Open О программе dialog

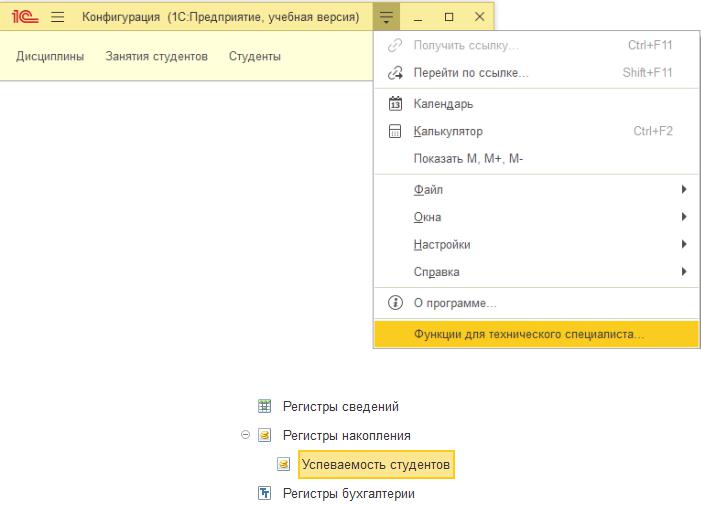pyautogui.click(x=536, y=303)
